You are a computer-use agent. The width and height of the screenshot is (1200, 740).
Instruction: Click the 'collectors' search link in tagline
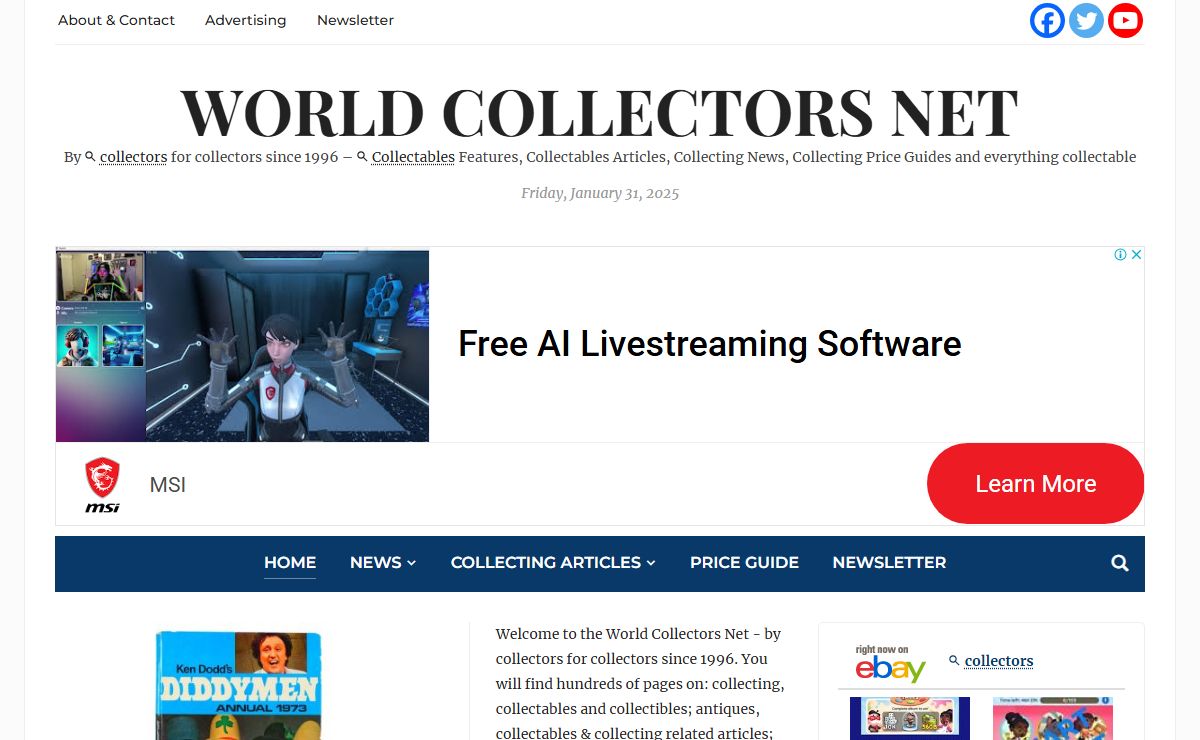pos(133,157)
